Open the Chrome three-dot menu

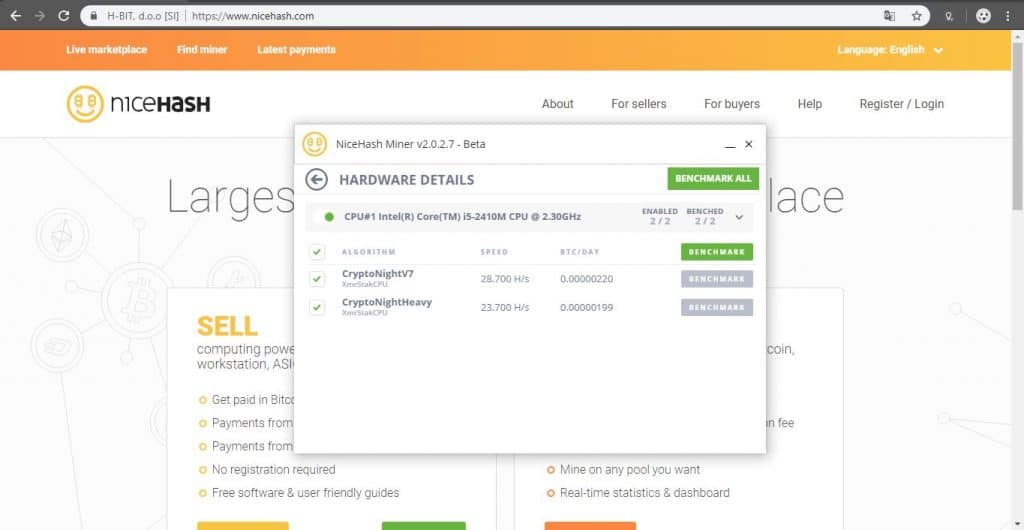[1008, 16]
